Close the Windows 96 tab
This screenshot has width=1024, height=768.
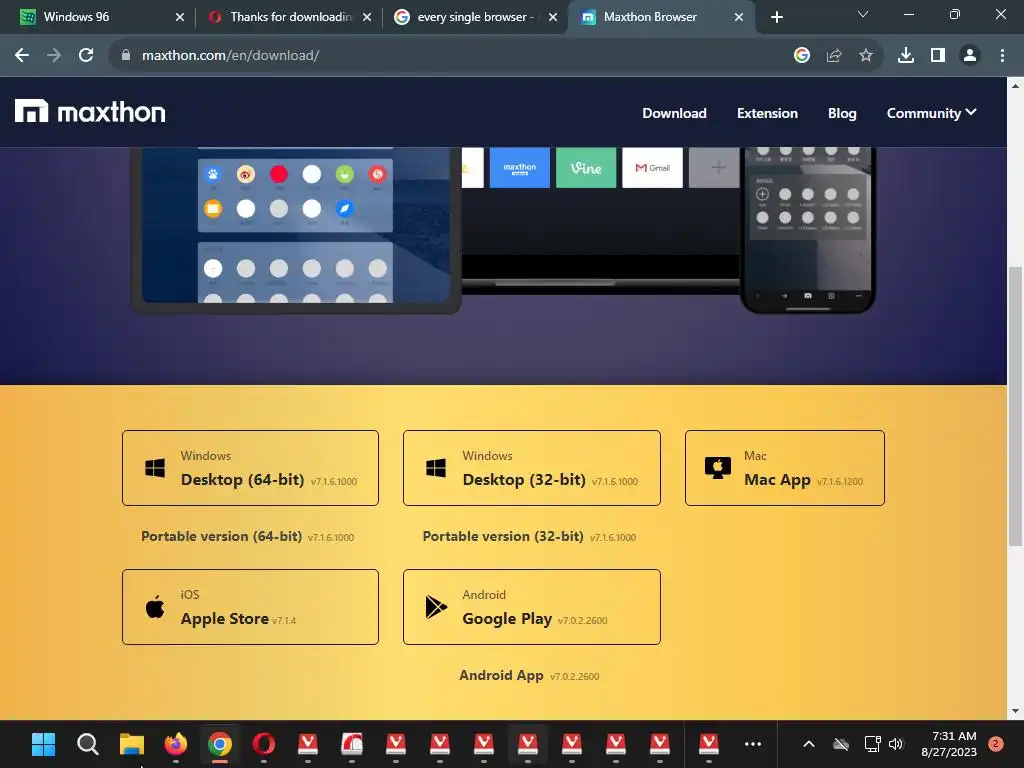coord(180,17)
